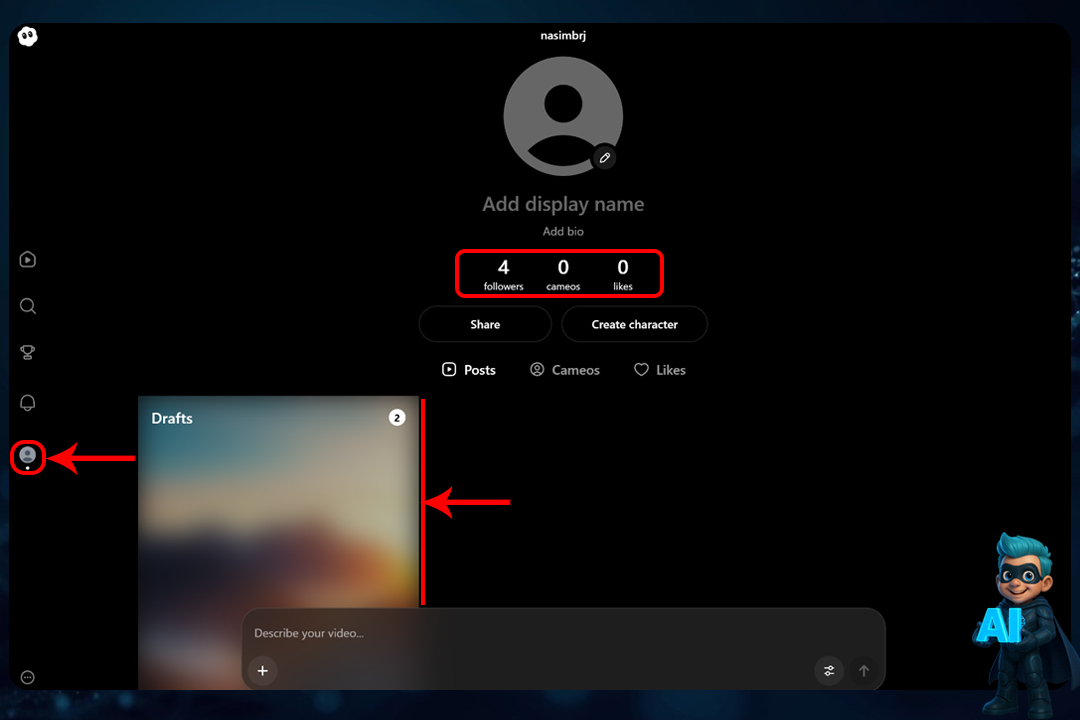Open the Sora home feed icon
This screenshot has width=1080, height=720.
pos(27,259)
